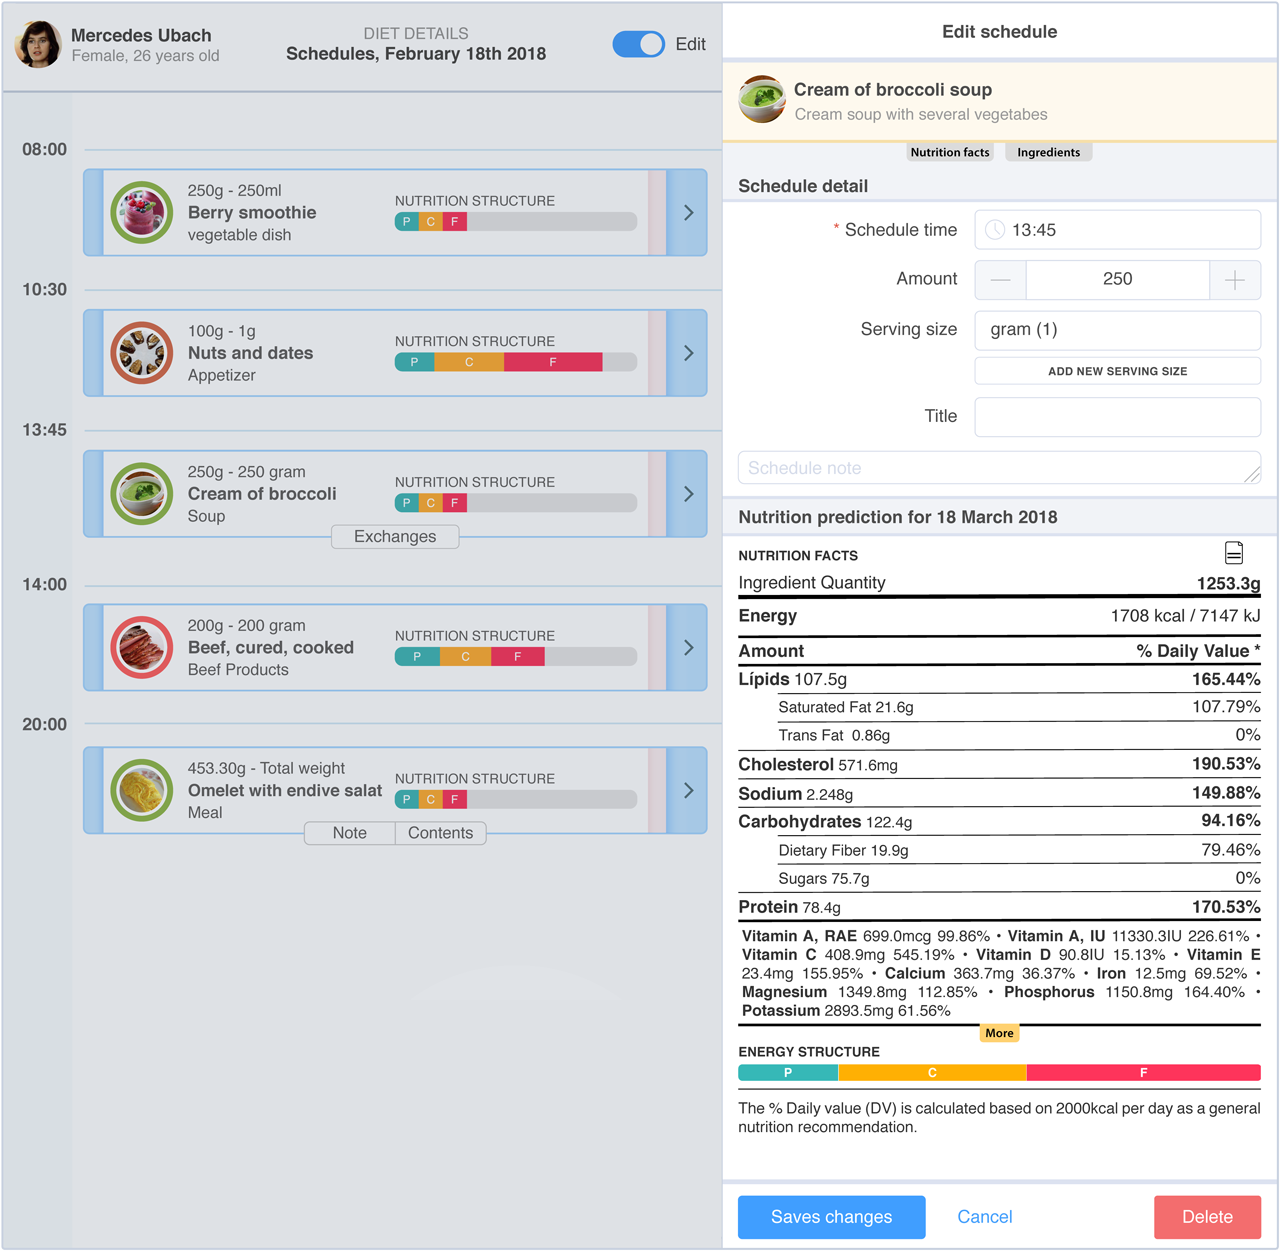Focus the Title input field
Image resolution: width=1280 pixels, height=1251 pixels.
click(1118, 417)
